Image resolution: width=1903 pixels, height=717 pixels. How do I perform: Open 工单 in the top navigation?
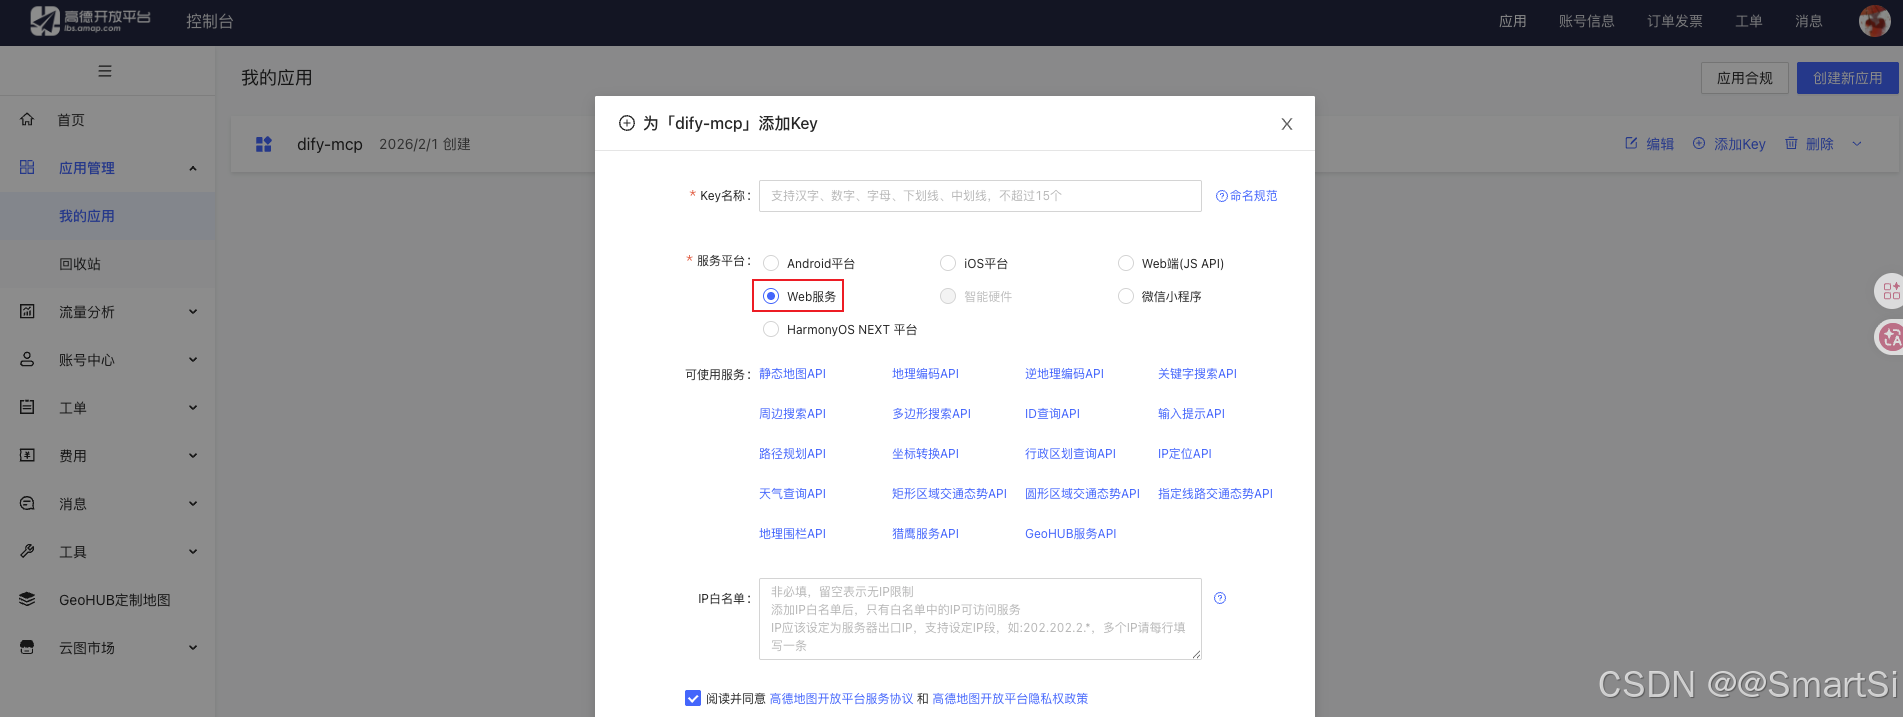(1749, 21)
